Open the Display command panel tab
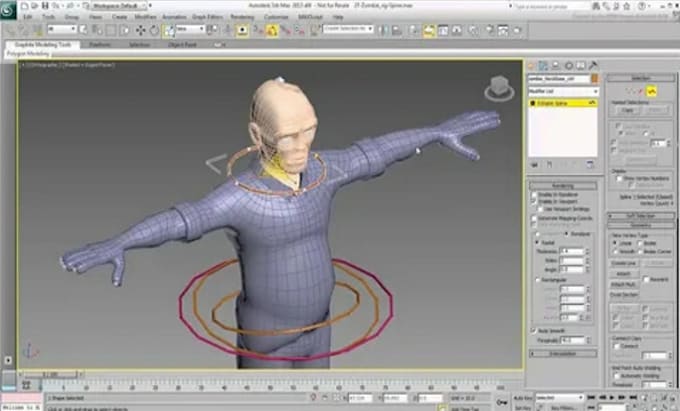The width and height of the screenshot is (680, 411). coord(580,65)
